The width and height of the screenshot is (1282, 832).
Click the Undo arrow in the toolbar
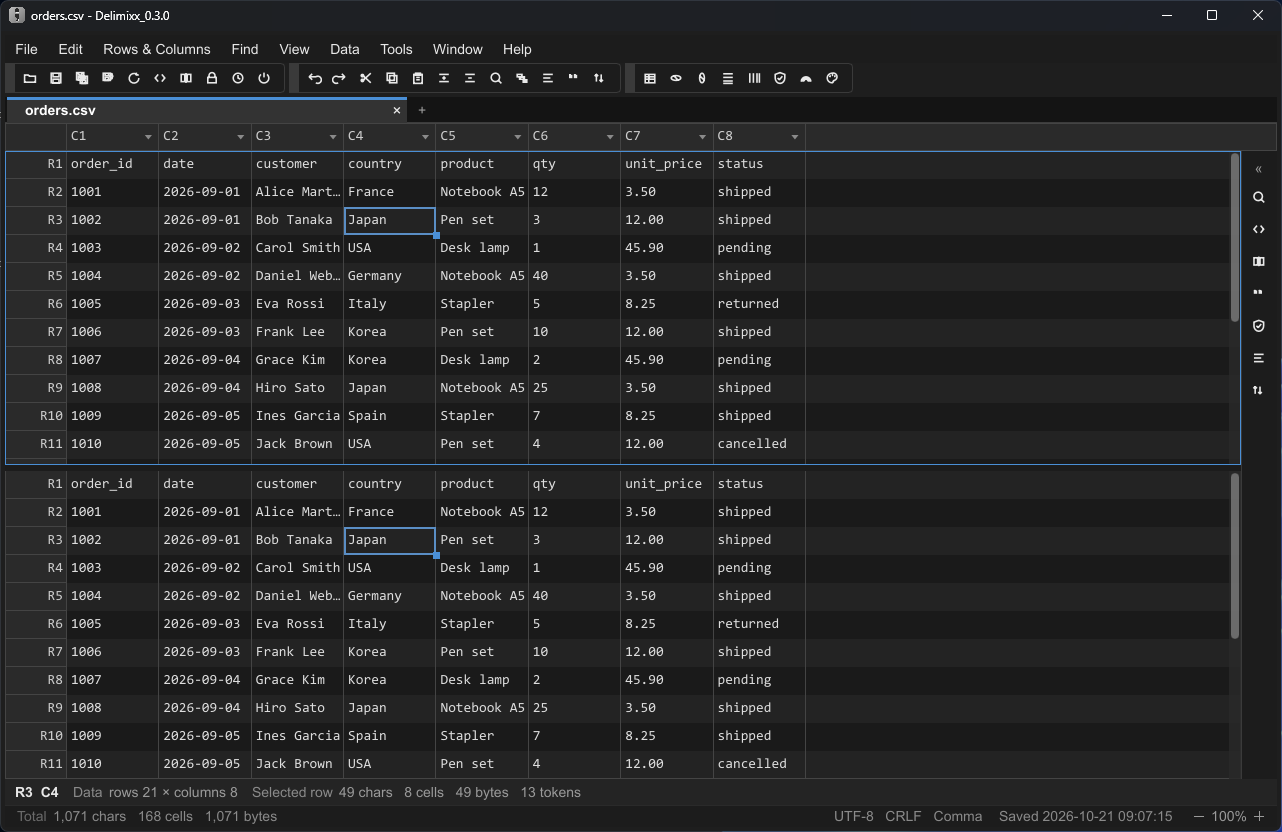[x=314, y=78]
